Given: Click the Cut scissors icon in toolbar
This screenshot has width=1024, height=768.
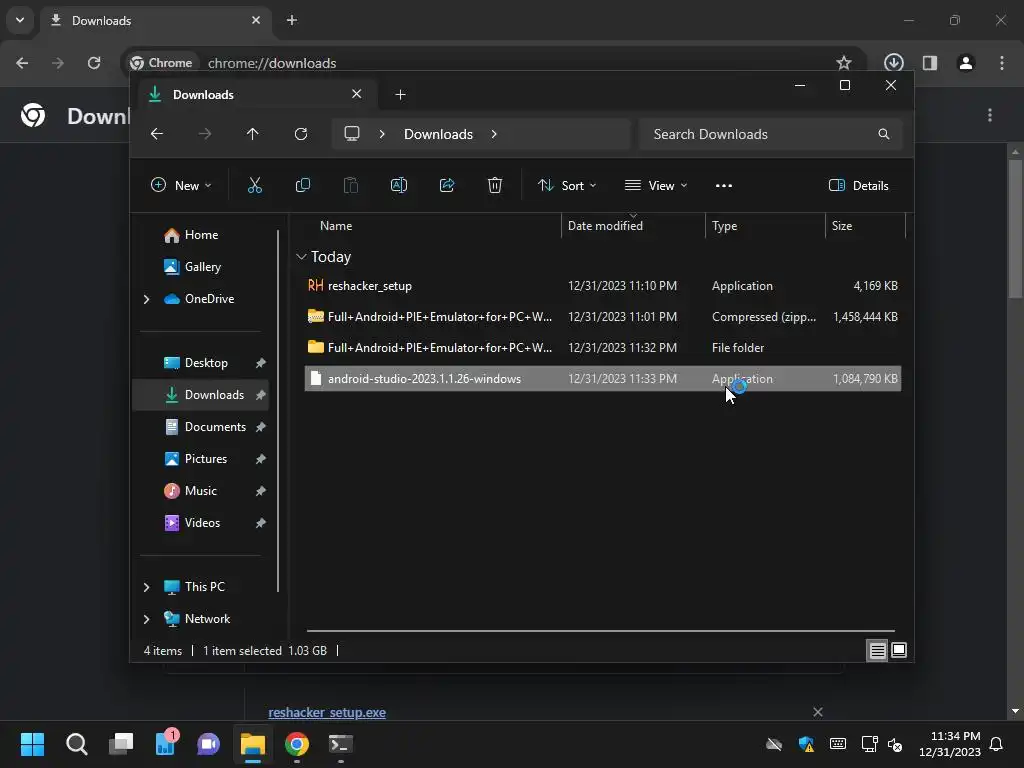Looking at the screenshot, I should coord(255,185).
